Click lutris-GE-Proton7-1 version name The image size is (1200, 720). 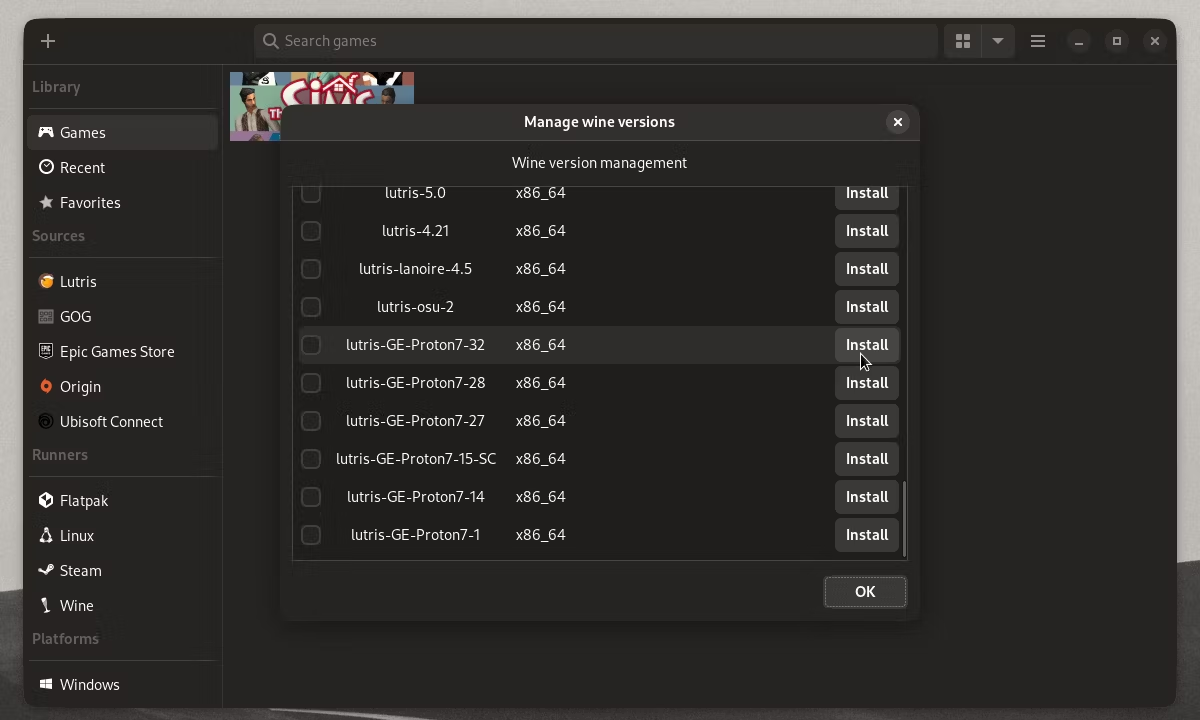coord(415,535)
